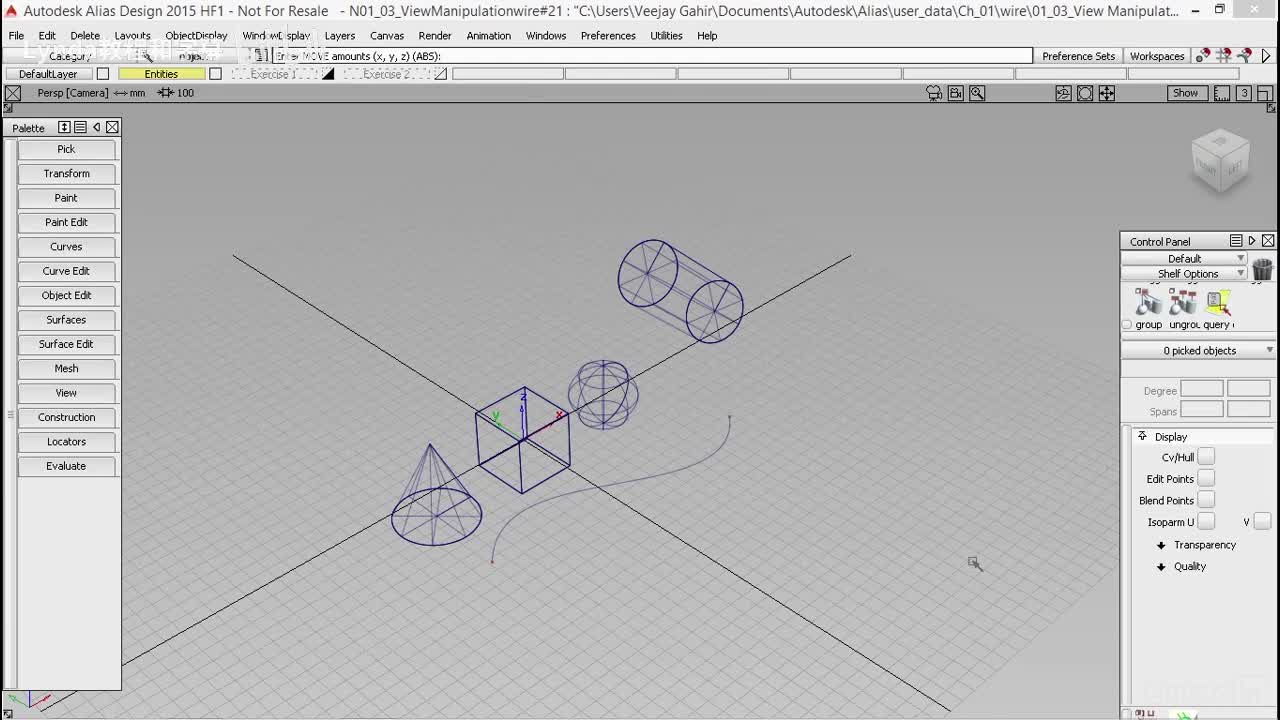Click the tumble view icon
Screen dimensions: 1280x720
click(1063, 93)
